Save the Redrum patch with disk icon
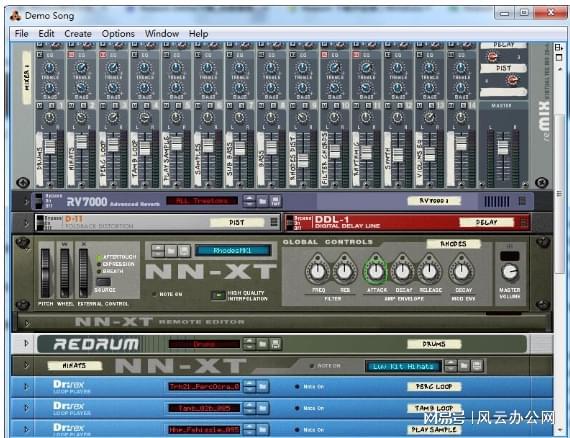The width and height of the screenshot is (570, 438). (275, 344)
